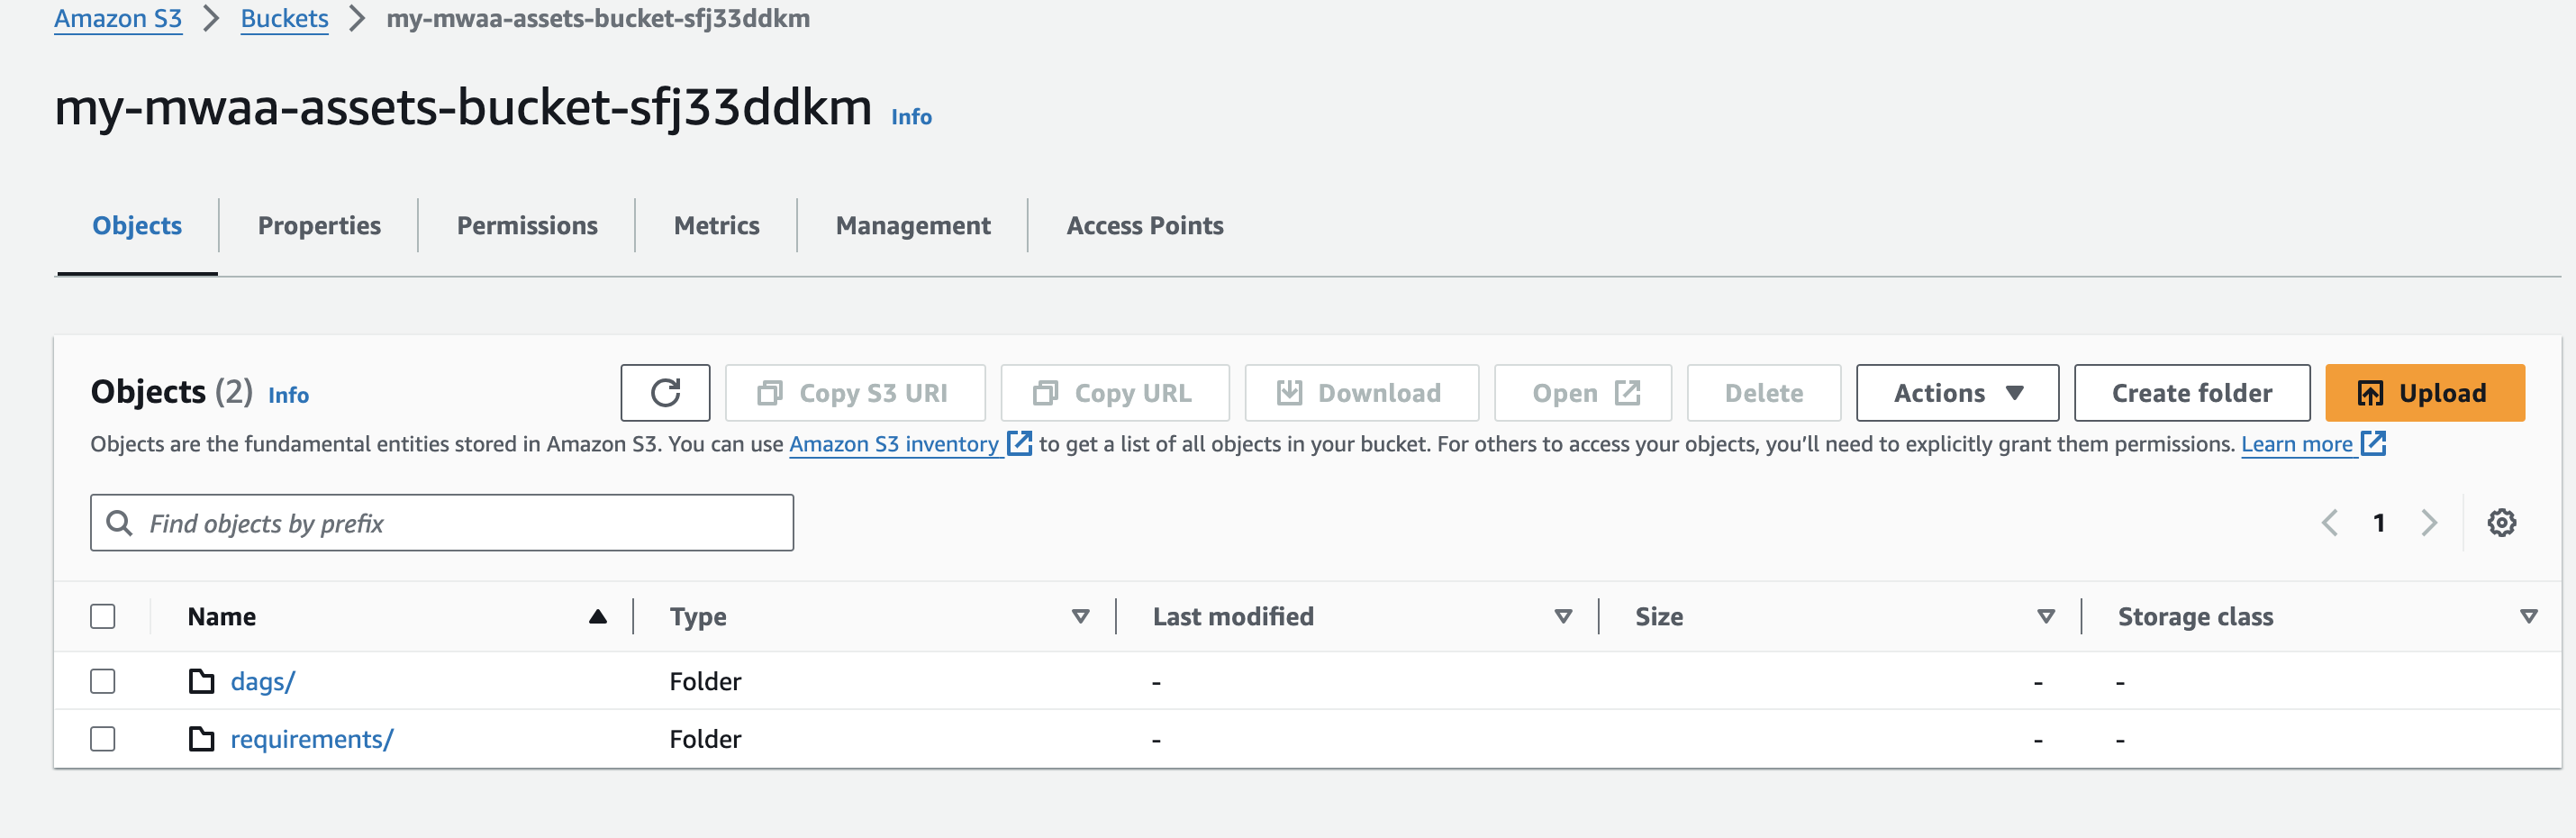This screenshot has height=838, width=2576.
Task: Click the orange Upload button
Action: click(2424, 393)
